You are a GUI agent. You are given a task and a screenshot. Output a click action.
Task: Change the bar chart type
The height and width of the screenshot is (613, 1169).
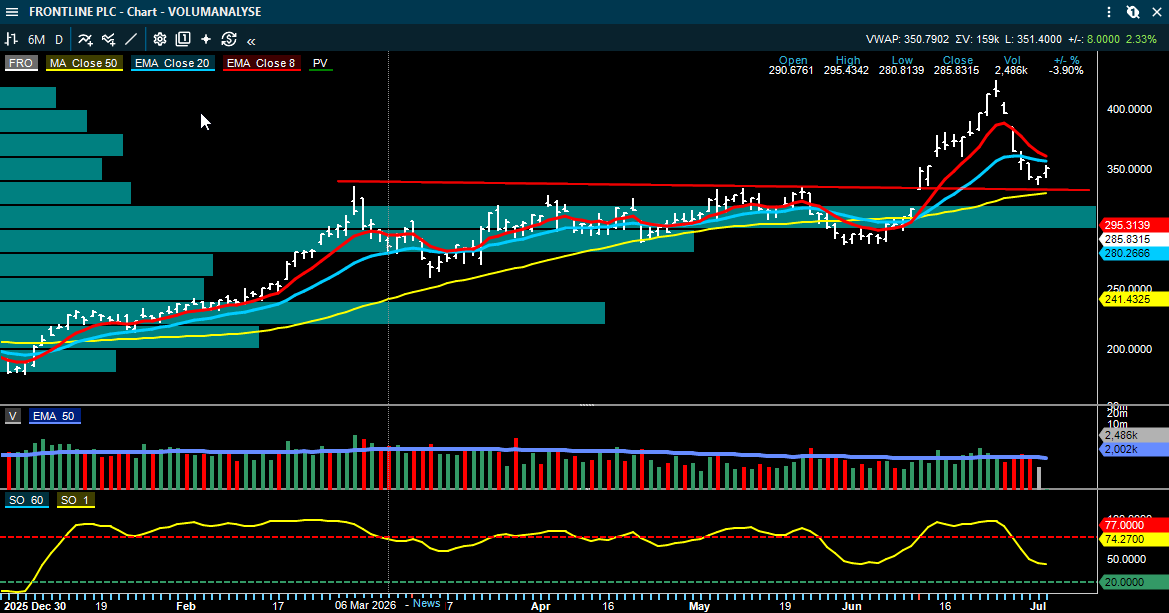11,40
